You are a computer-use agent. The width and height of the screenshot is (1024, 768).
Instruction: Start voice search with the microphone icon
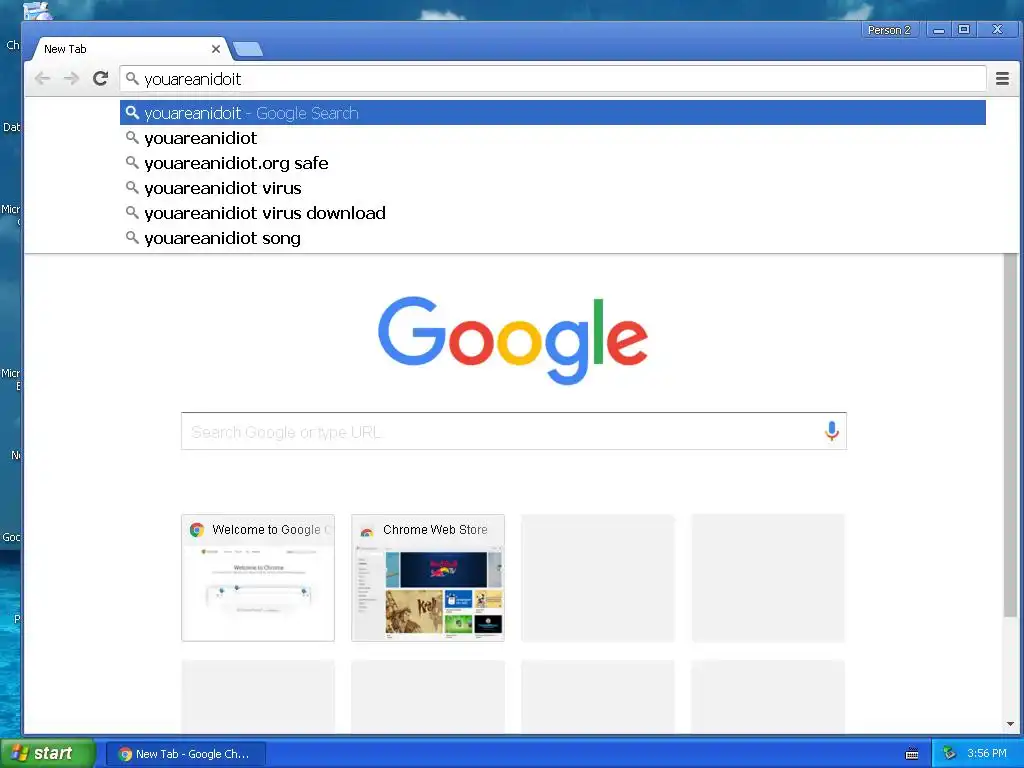(831, 431)
